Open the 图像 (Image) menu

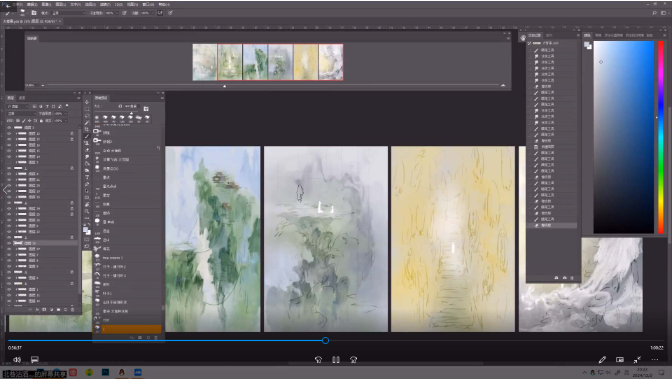[x=46, y=4]
